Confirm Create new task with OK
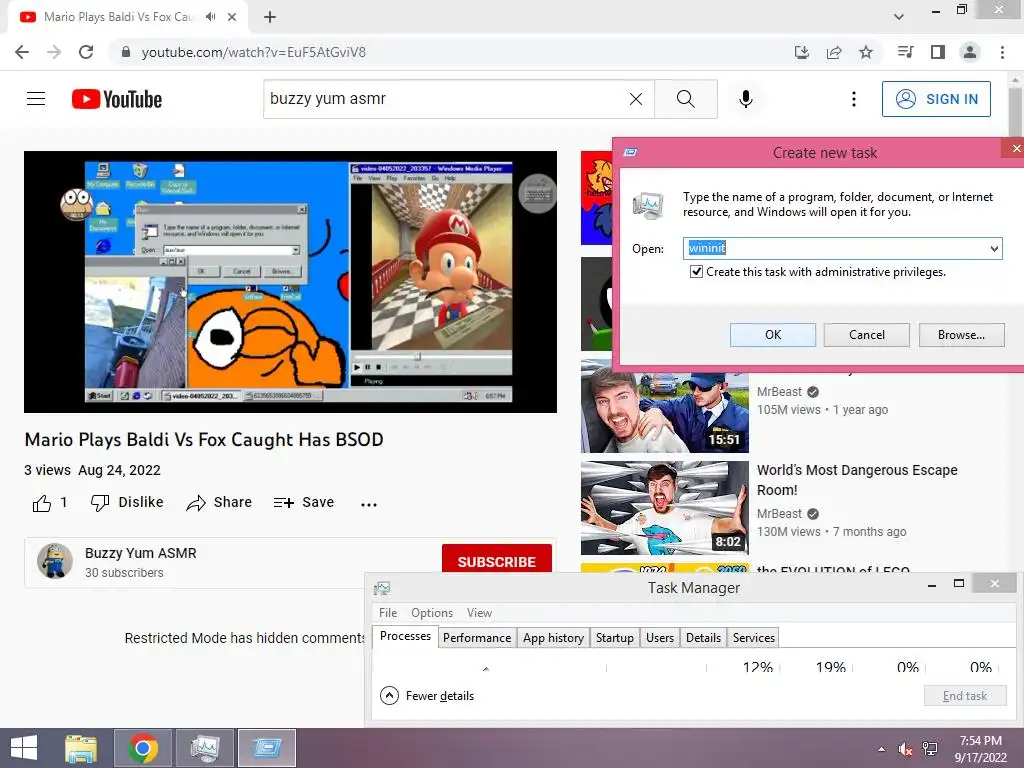This screenshot has height=768, width=1024. 773,334
